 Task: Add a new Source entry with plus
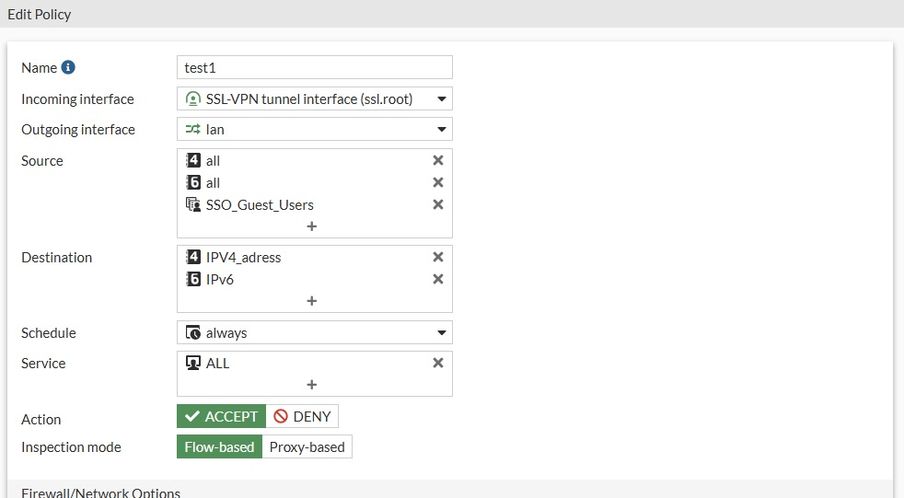[312, 226]
